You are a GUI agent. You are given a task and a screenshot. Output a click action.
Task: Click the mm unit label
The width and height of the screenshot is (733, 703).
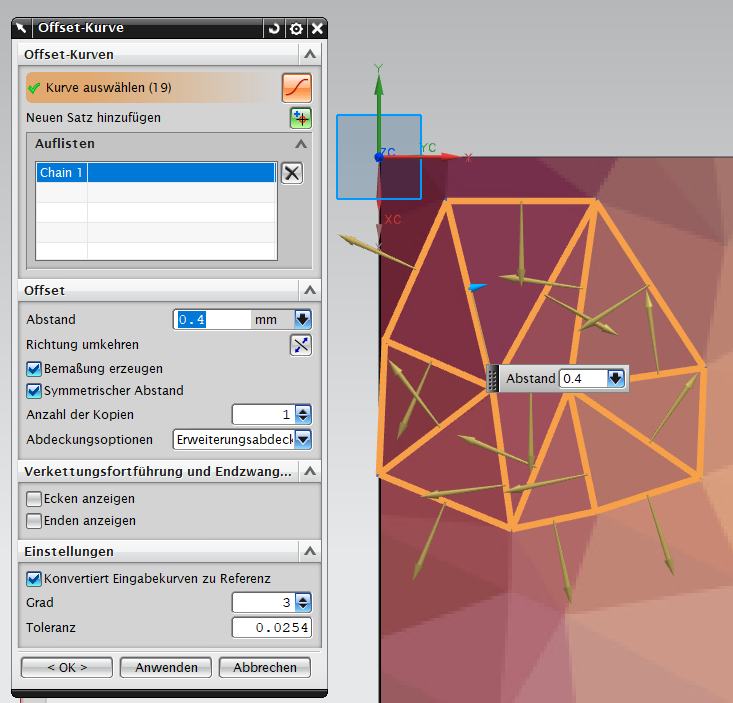pos(266,320)
